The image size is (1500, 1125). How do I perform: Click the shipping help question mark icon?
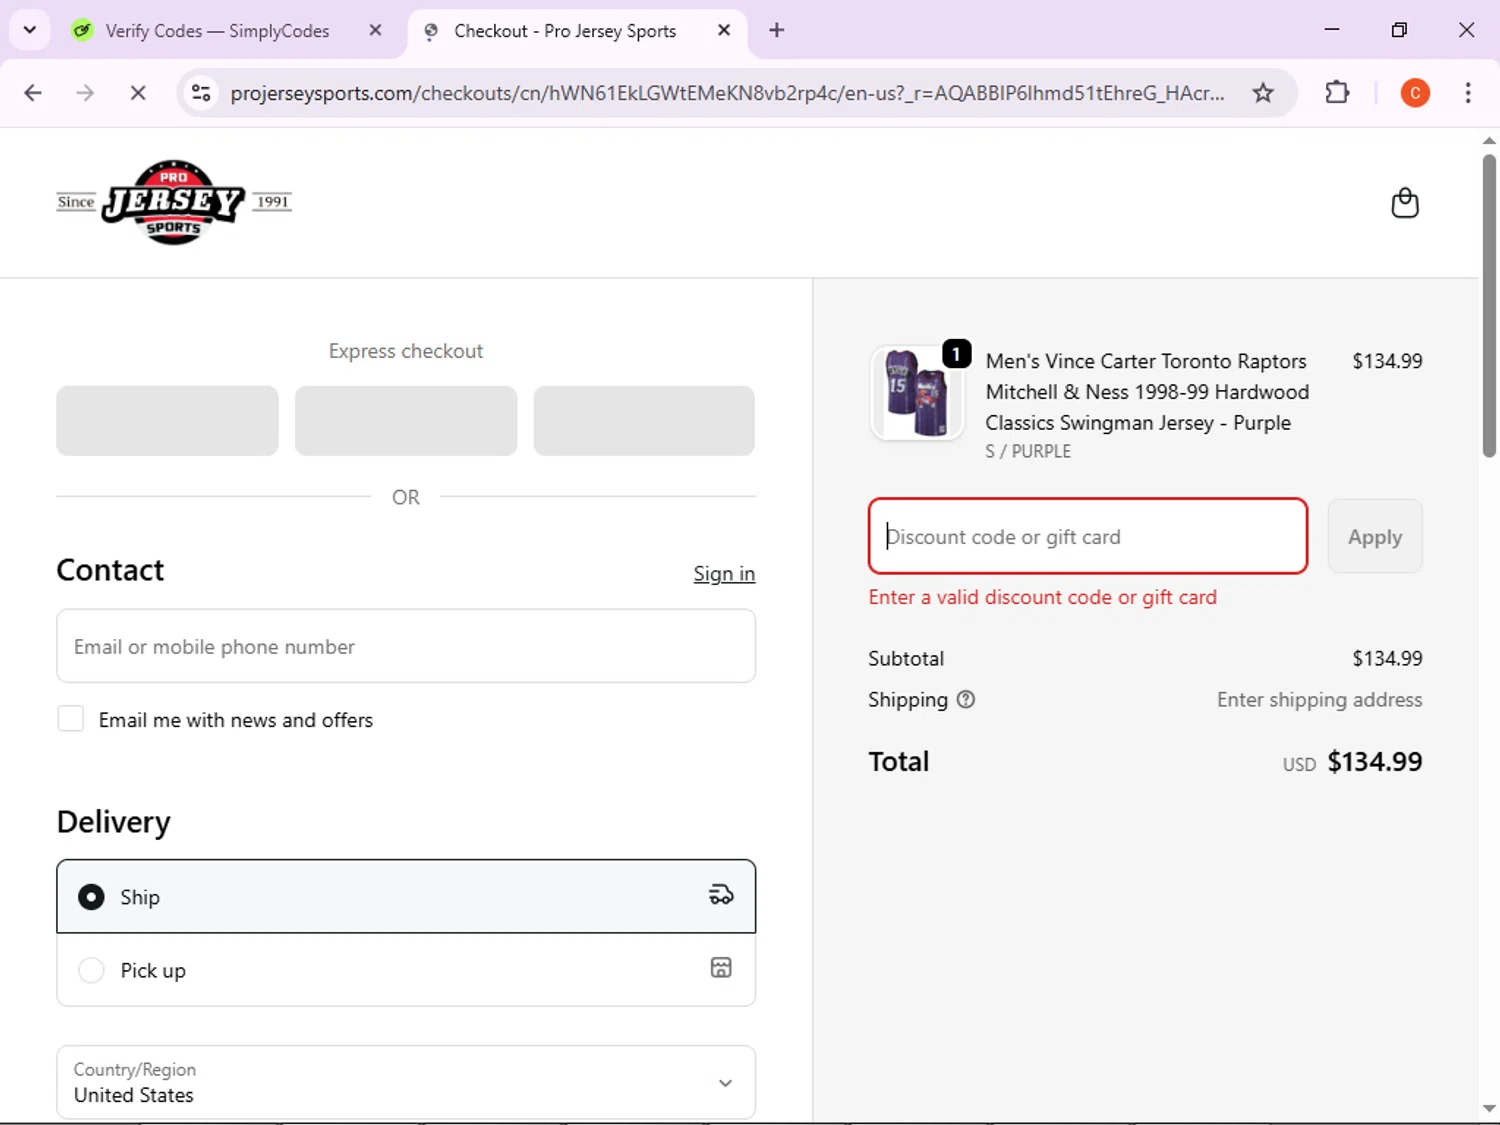coord(966,700)
